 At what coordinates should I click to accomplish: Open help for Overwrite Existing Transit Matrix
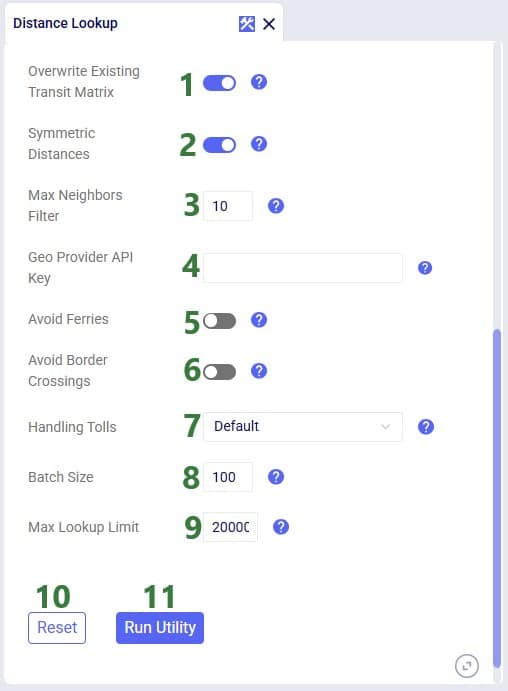coord(259,82)
